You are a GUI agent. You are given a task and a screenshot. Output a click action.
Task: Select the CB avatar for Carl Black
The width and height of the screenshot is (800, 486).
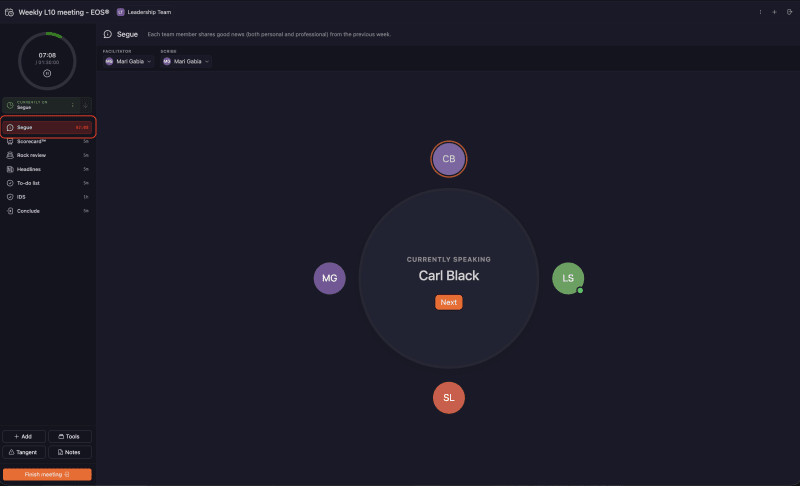(448, 159)
